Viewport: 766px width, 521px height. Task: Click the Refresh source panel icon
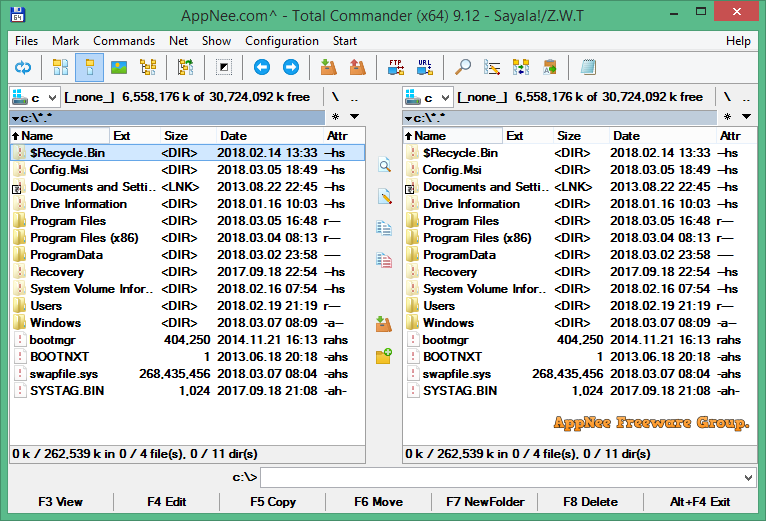coord(23,67)
